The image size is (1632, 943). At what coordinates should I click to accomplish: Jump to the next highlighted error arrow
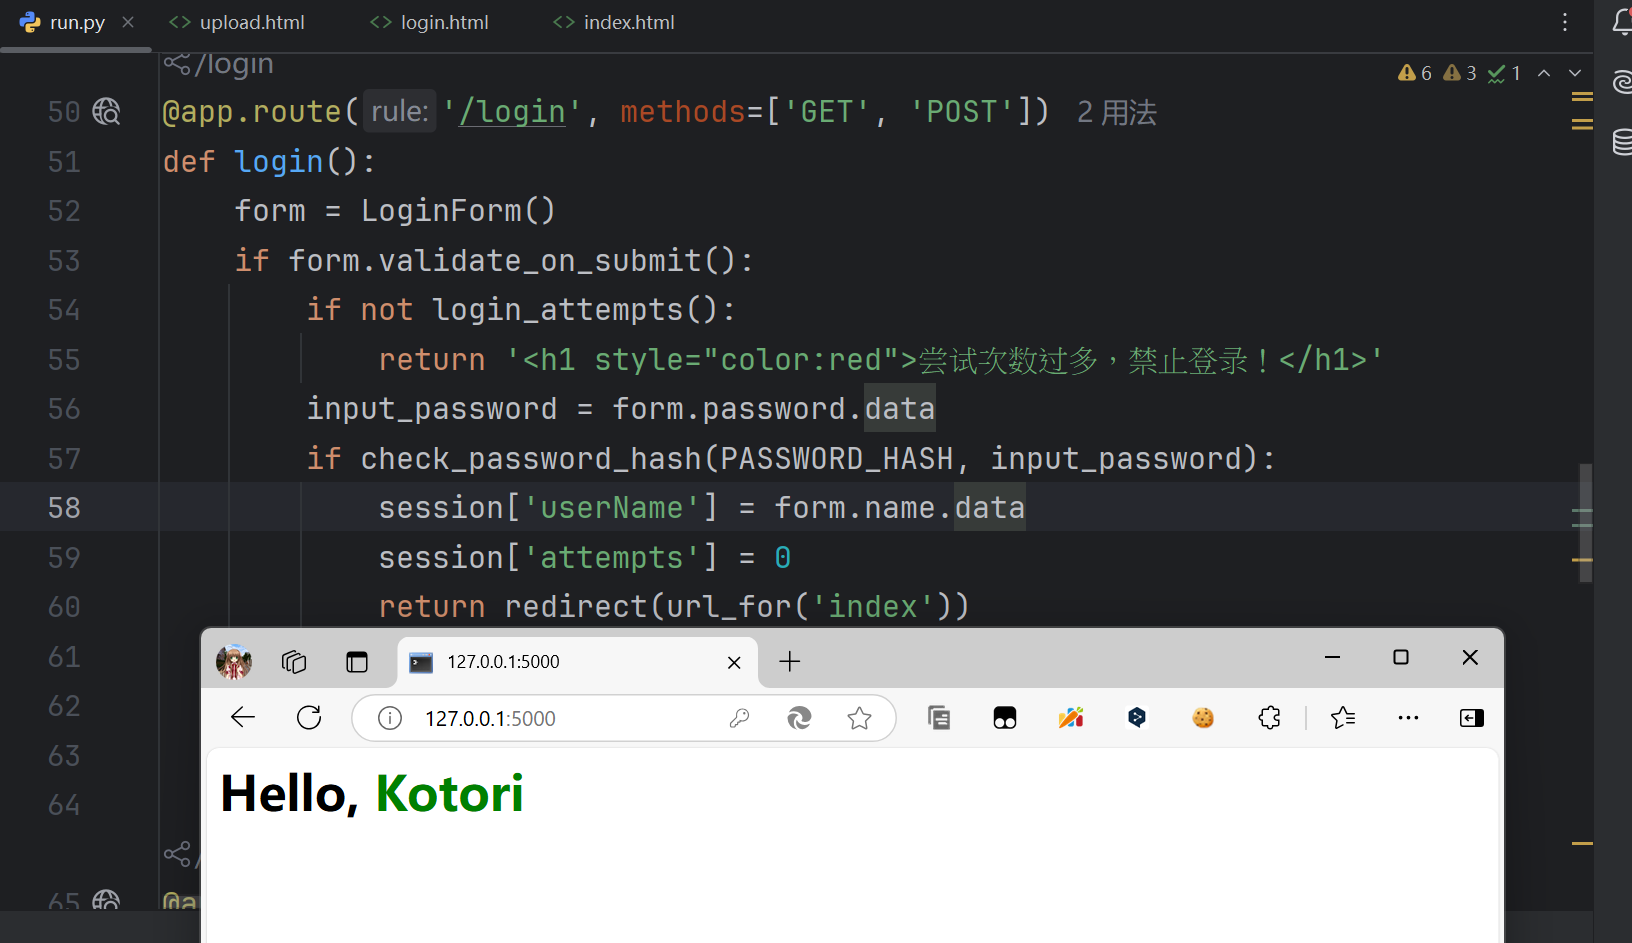(x=1575, y=73)
